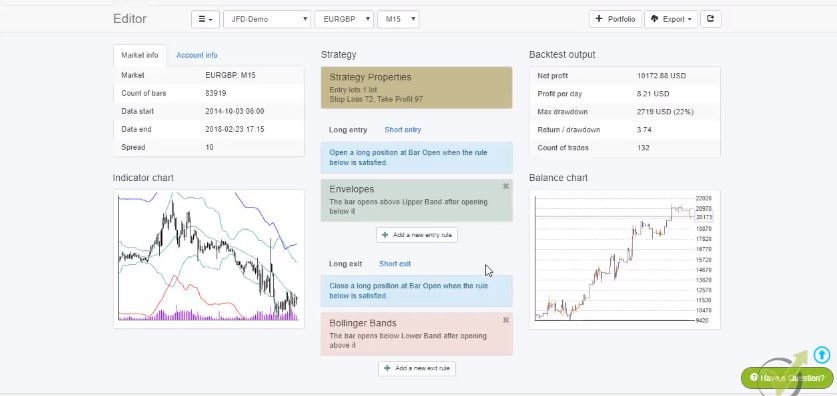Open the Strategy Properties block
837x396 pixels.
point(416,88)
